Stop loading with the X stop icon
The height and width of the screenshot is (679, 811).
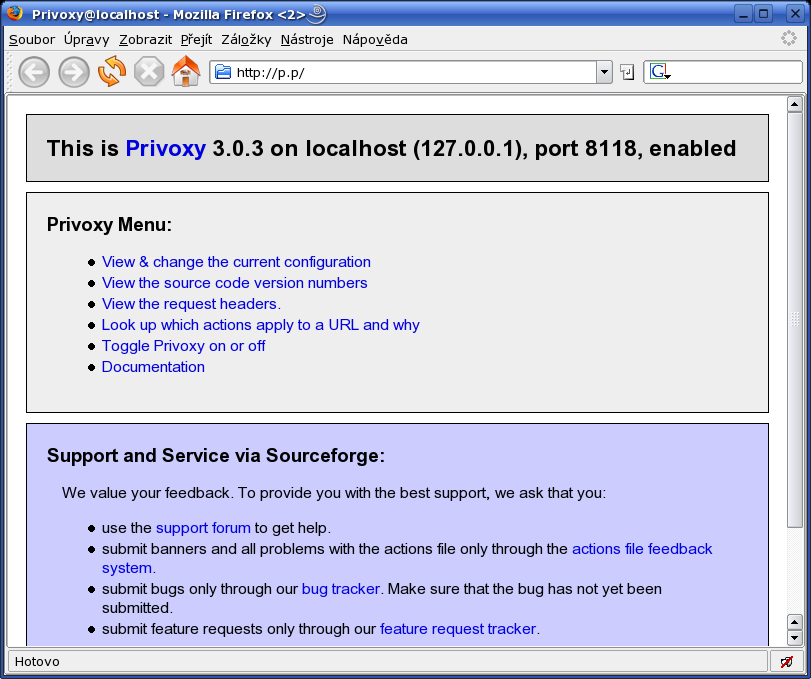click(x=149, y=71)
